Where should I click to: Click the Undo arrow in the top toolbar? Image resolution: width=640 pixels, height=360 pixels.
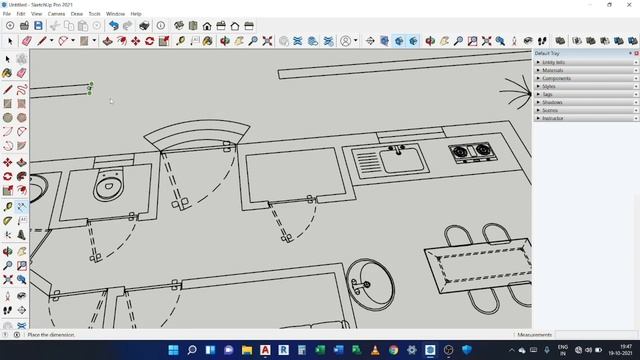coord(113,26)
